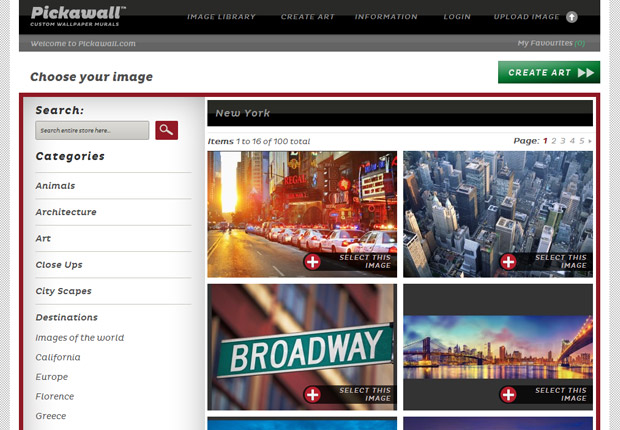Click plus icon on Times Square image
This screenshot has width=620, height=430.
tap(312, 262)
